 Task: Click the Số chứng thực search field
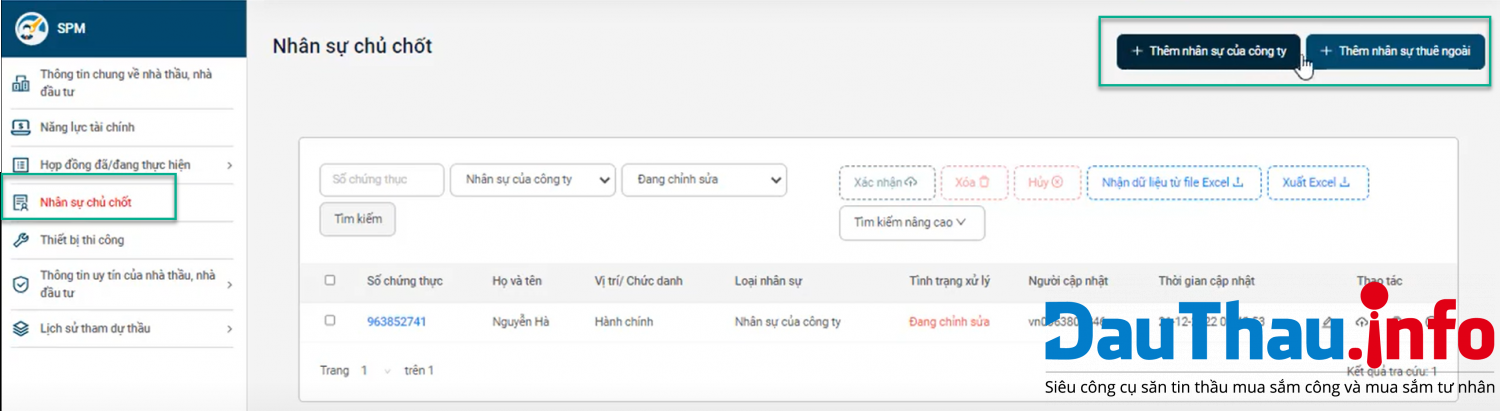point(382,180)
